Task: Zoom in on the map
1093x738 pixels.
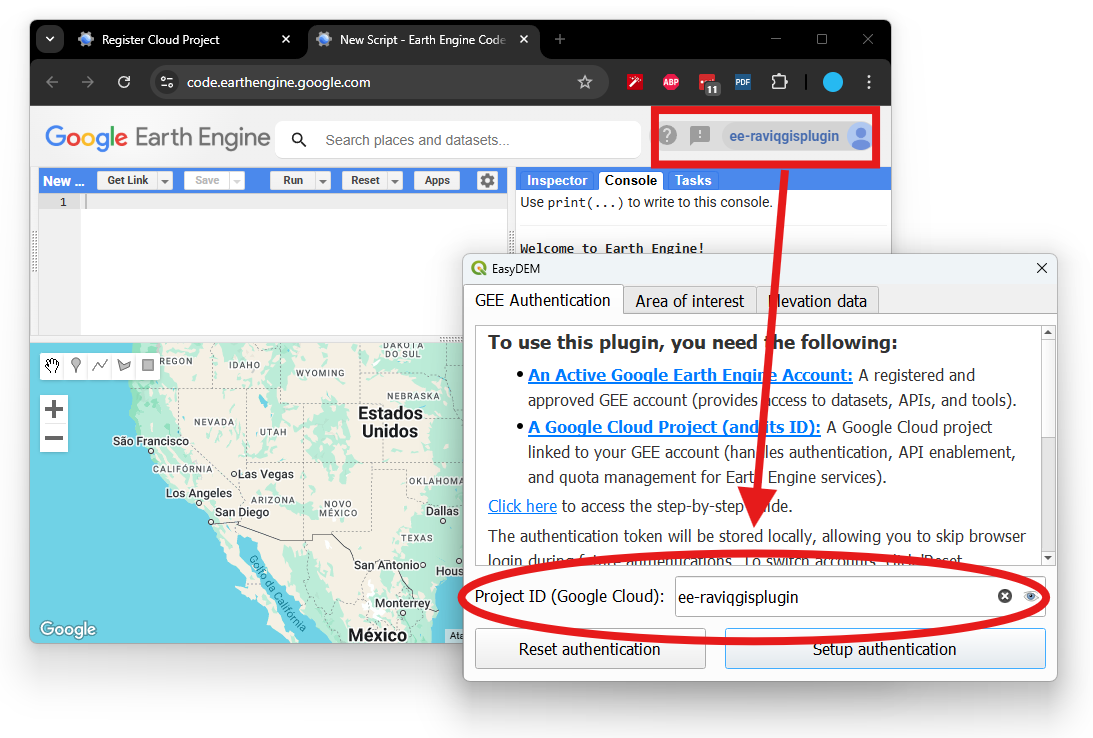Action: point(54,409)
